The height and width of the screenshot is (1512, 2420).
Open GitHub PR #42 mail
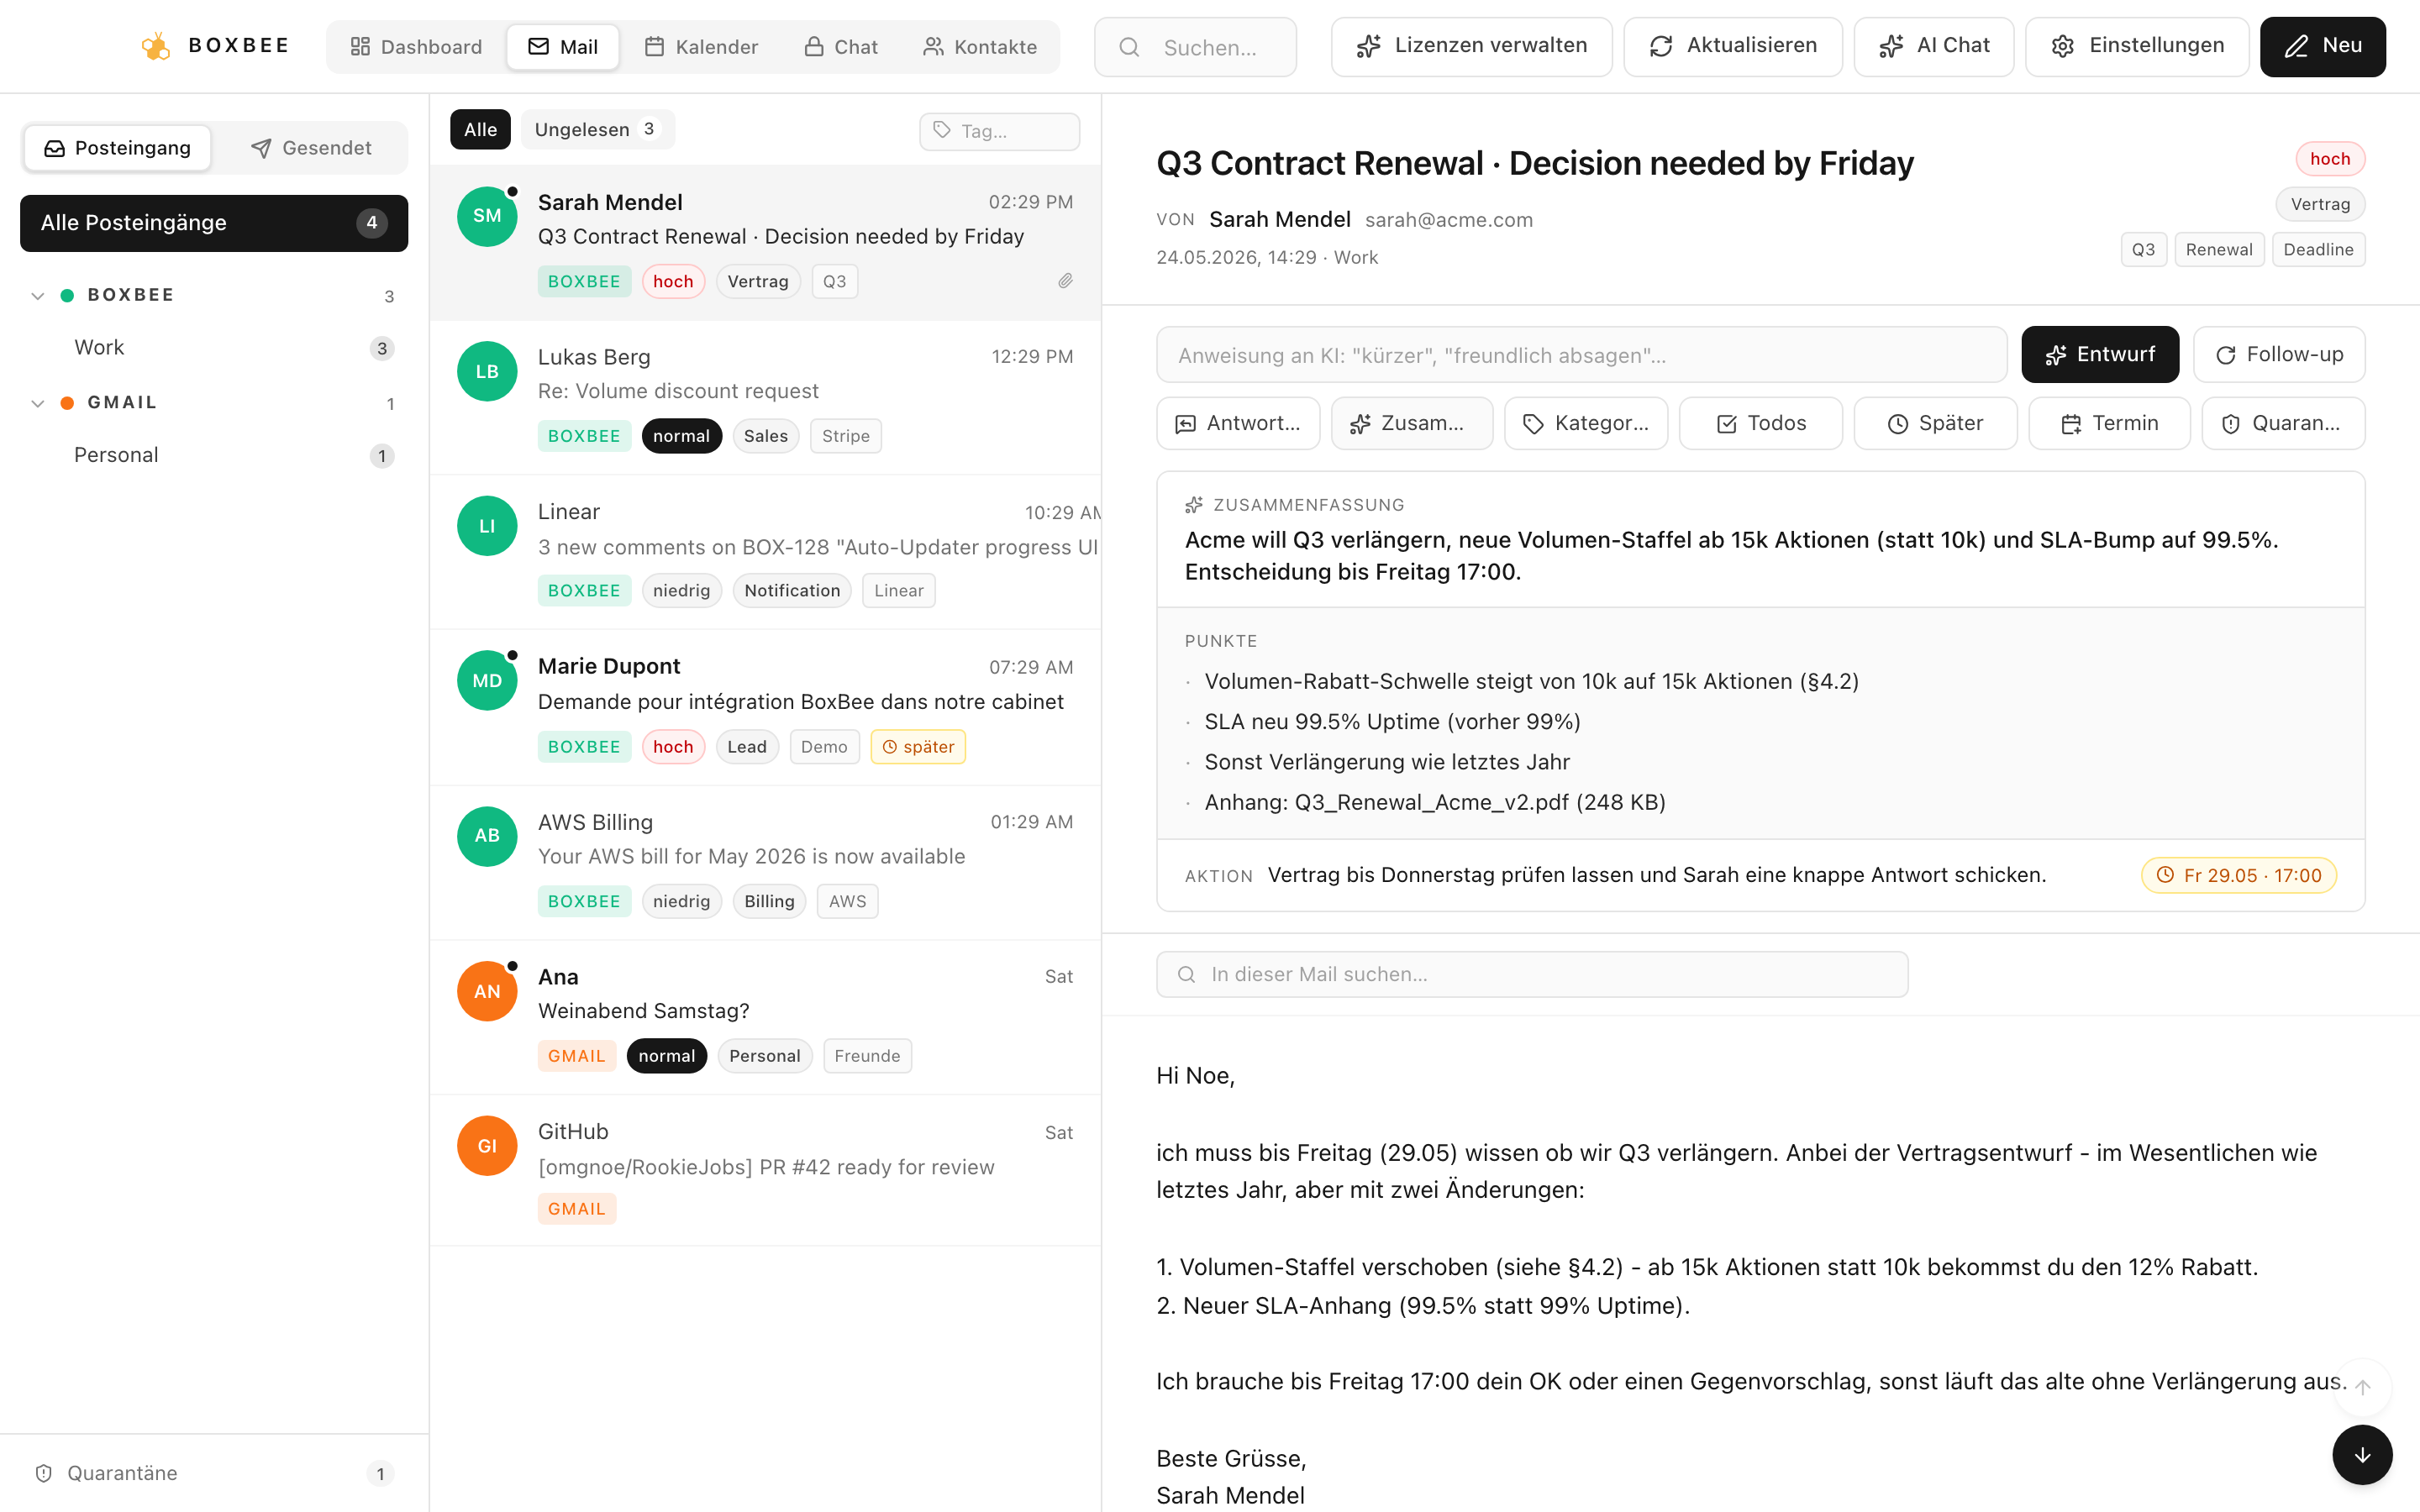pos(765,1170)
